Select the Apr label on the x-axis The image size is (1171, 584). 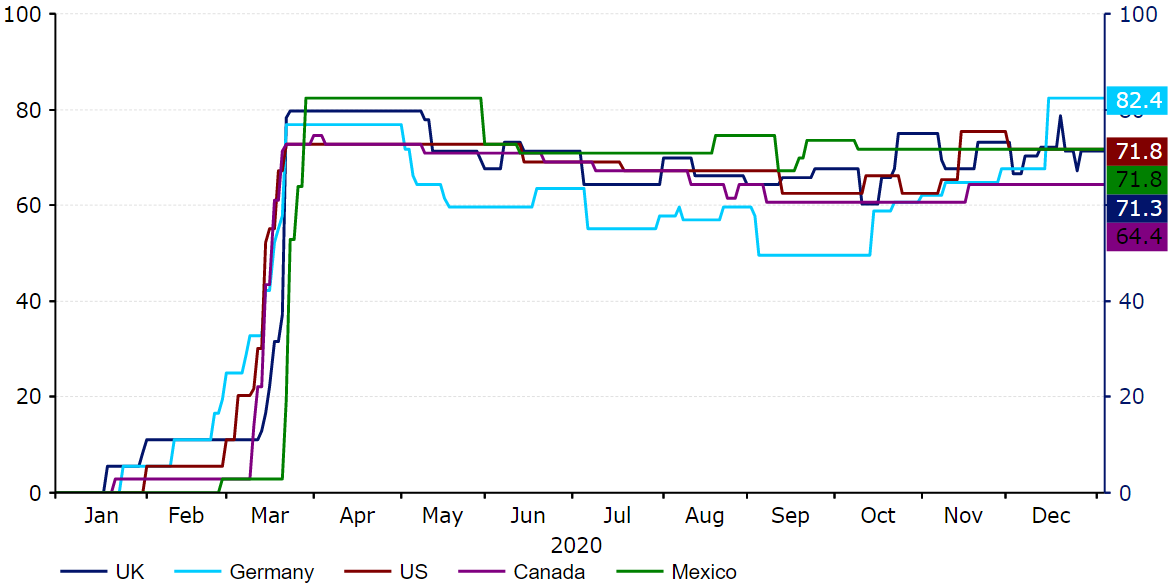click(x=357, y=516)
